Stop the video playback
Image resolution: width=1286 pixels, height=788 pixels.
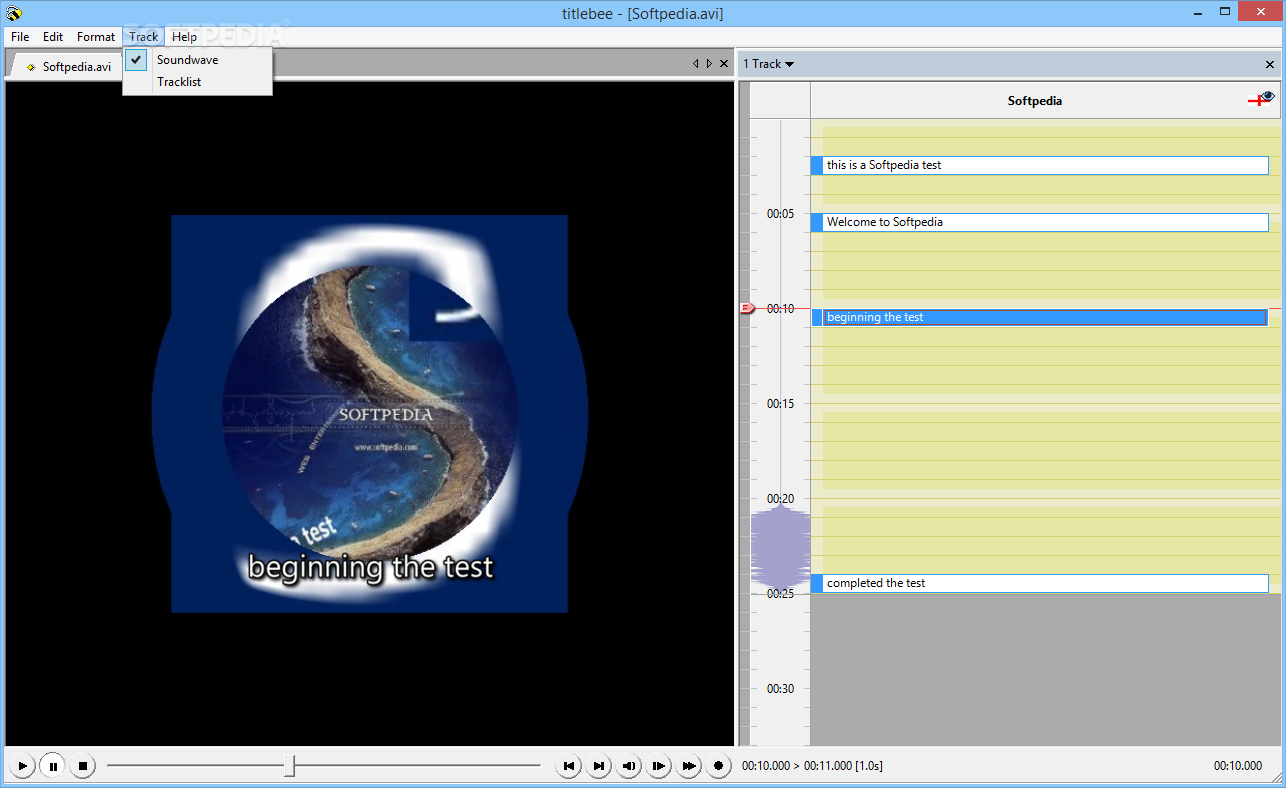pyautogui.click(x=83, y=766)
